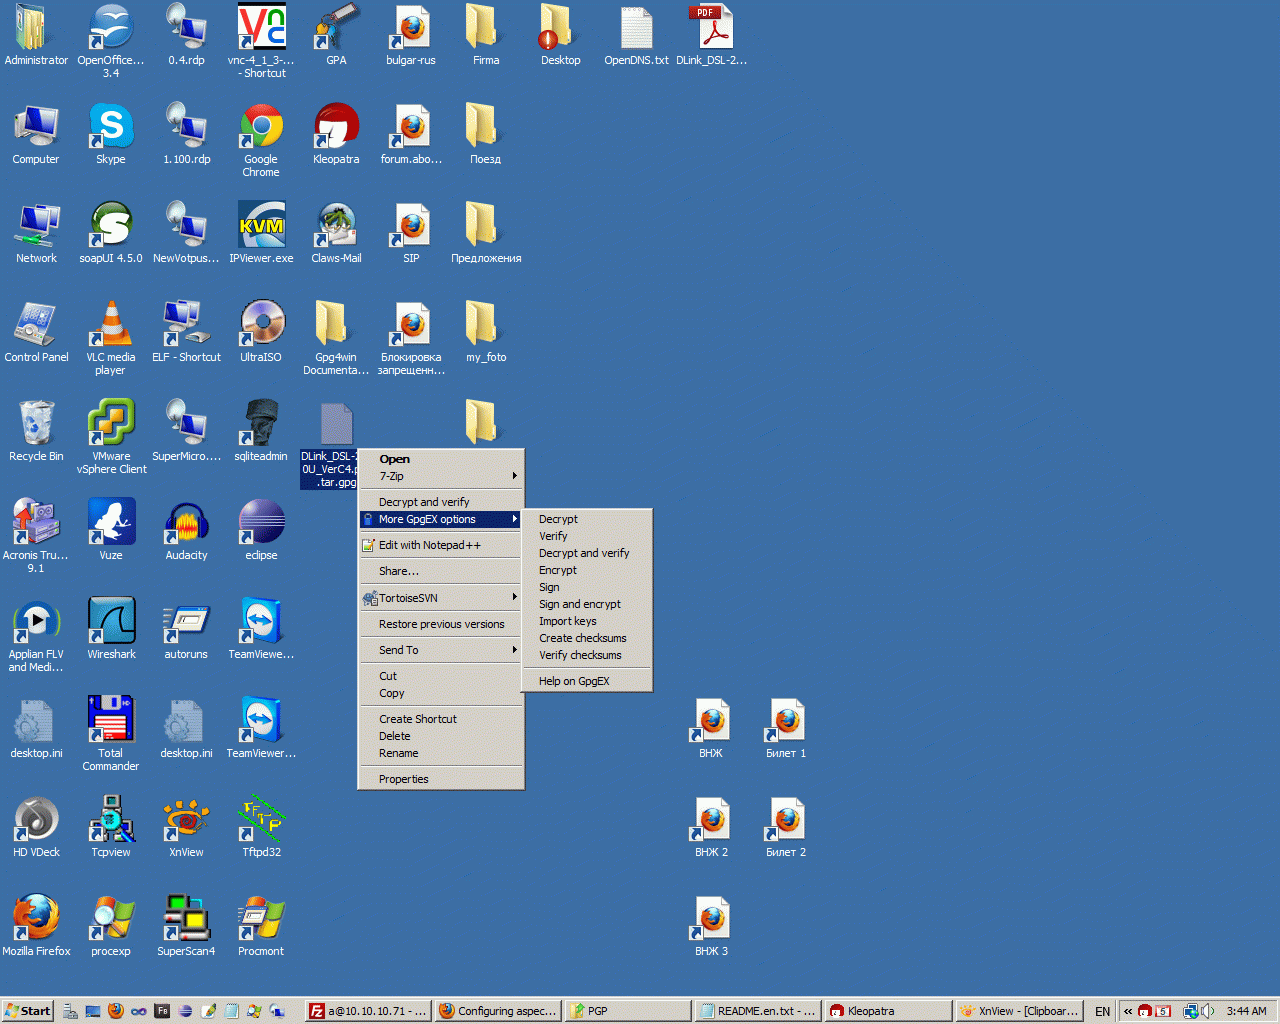The image size is (1280, 1024).
Task: Open the Tcpview desktop icon
Action: click(111, 827)
